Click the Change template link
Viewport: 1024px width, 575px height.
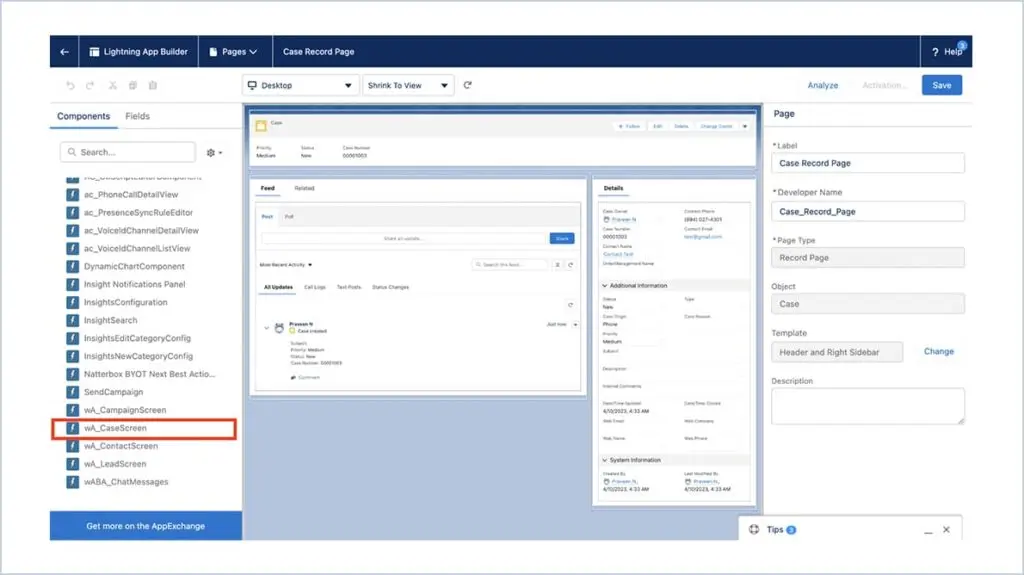pyautogui.click(x=938, y=352)
